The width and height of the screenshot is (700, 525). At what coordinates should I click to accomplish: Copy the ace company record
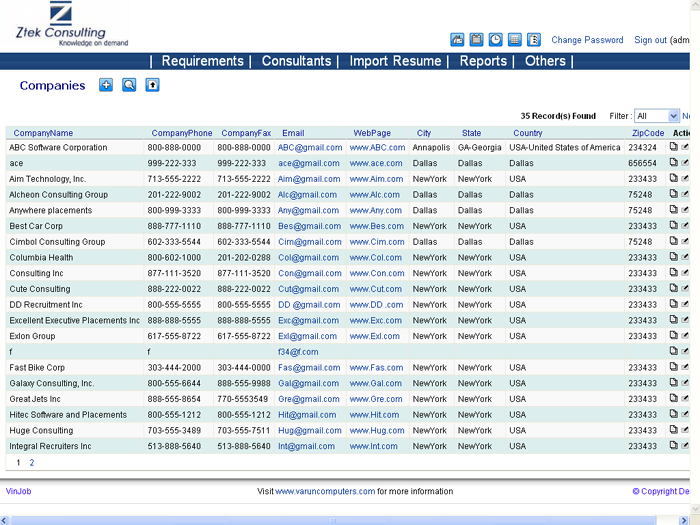674,162
